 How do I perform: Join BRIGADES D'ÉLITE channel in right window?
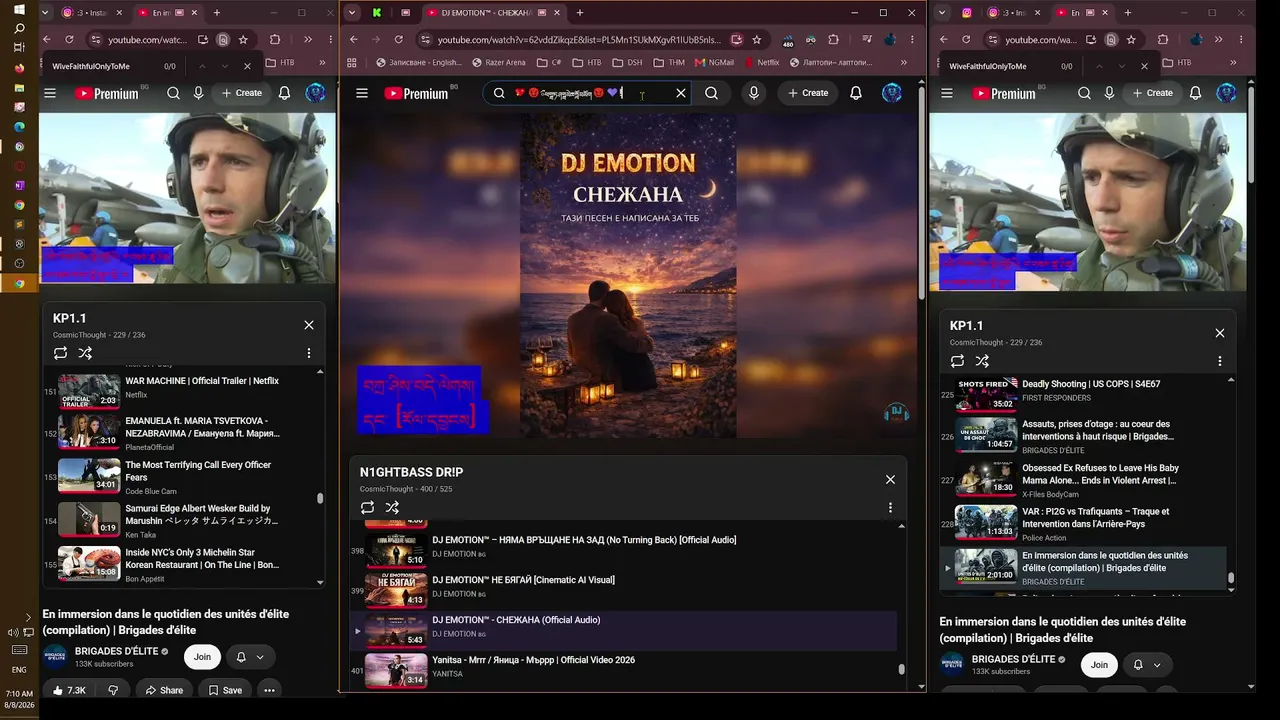click(1099, 665)
